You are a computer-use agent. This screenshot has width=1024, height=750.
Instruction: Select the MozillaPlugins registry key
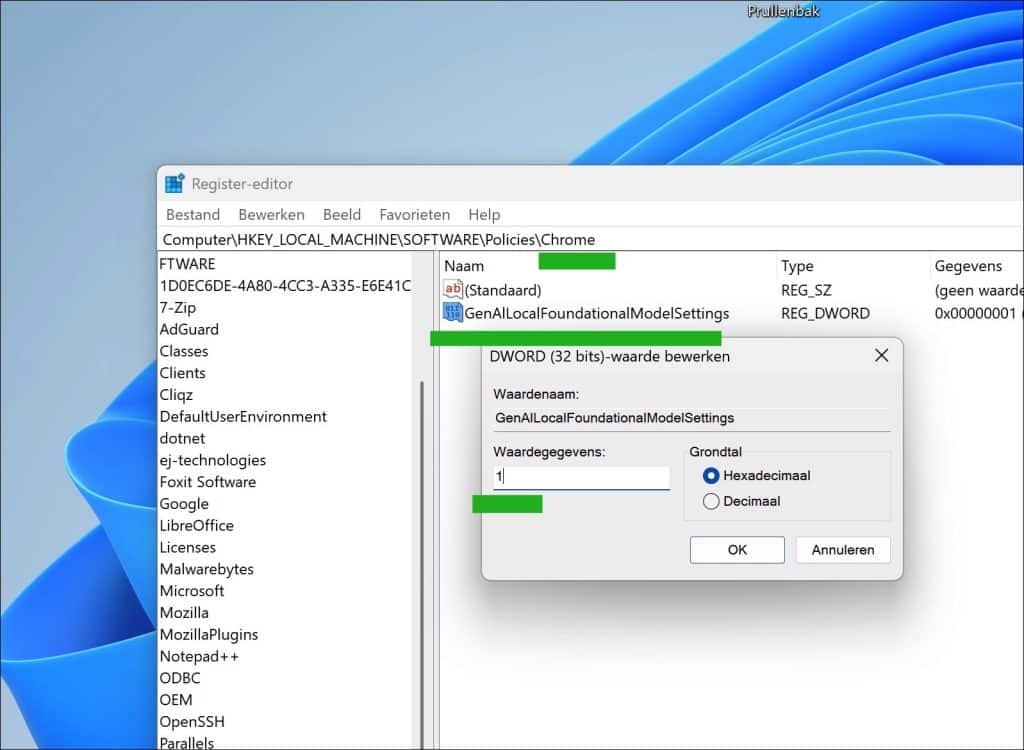click(x=209, y=634)
